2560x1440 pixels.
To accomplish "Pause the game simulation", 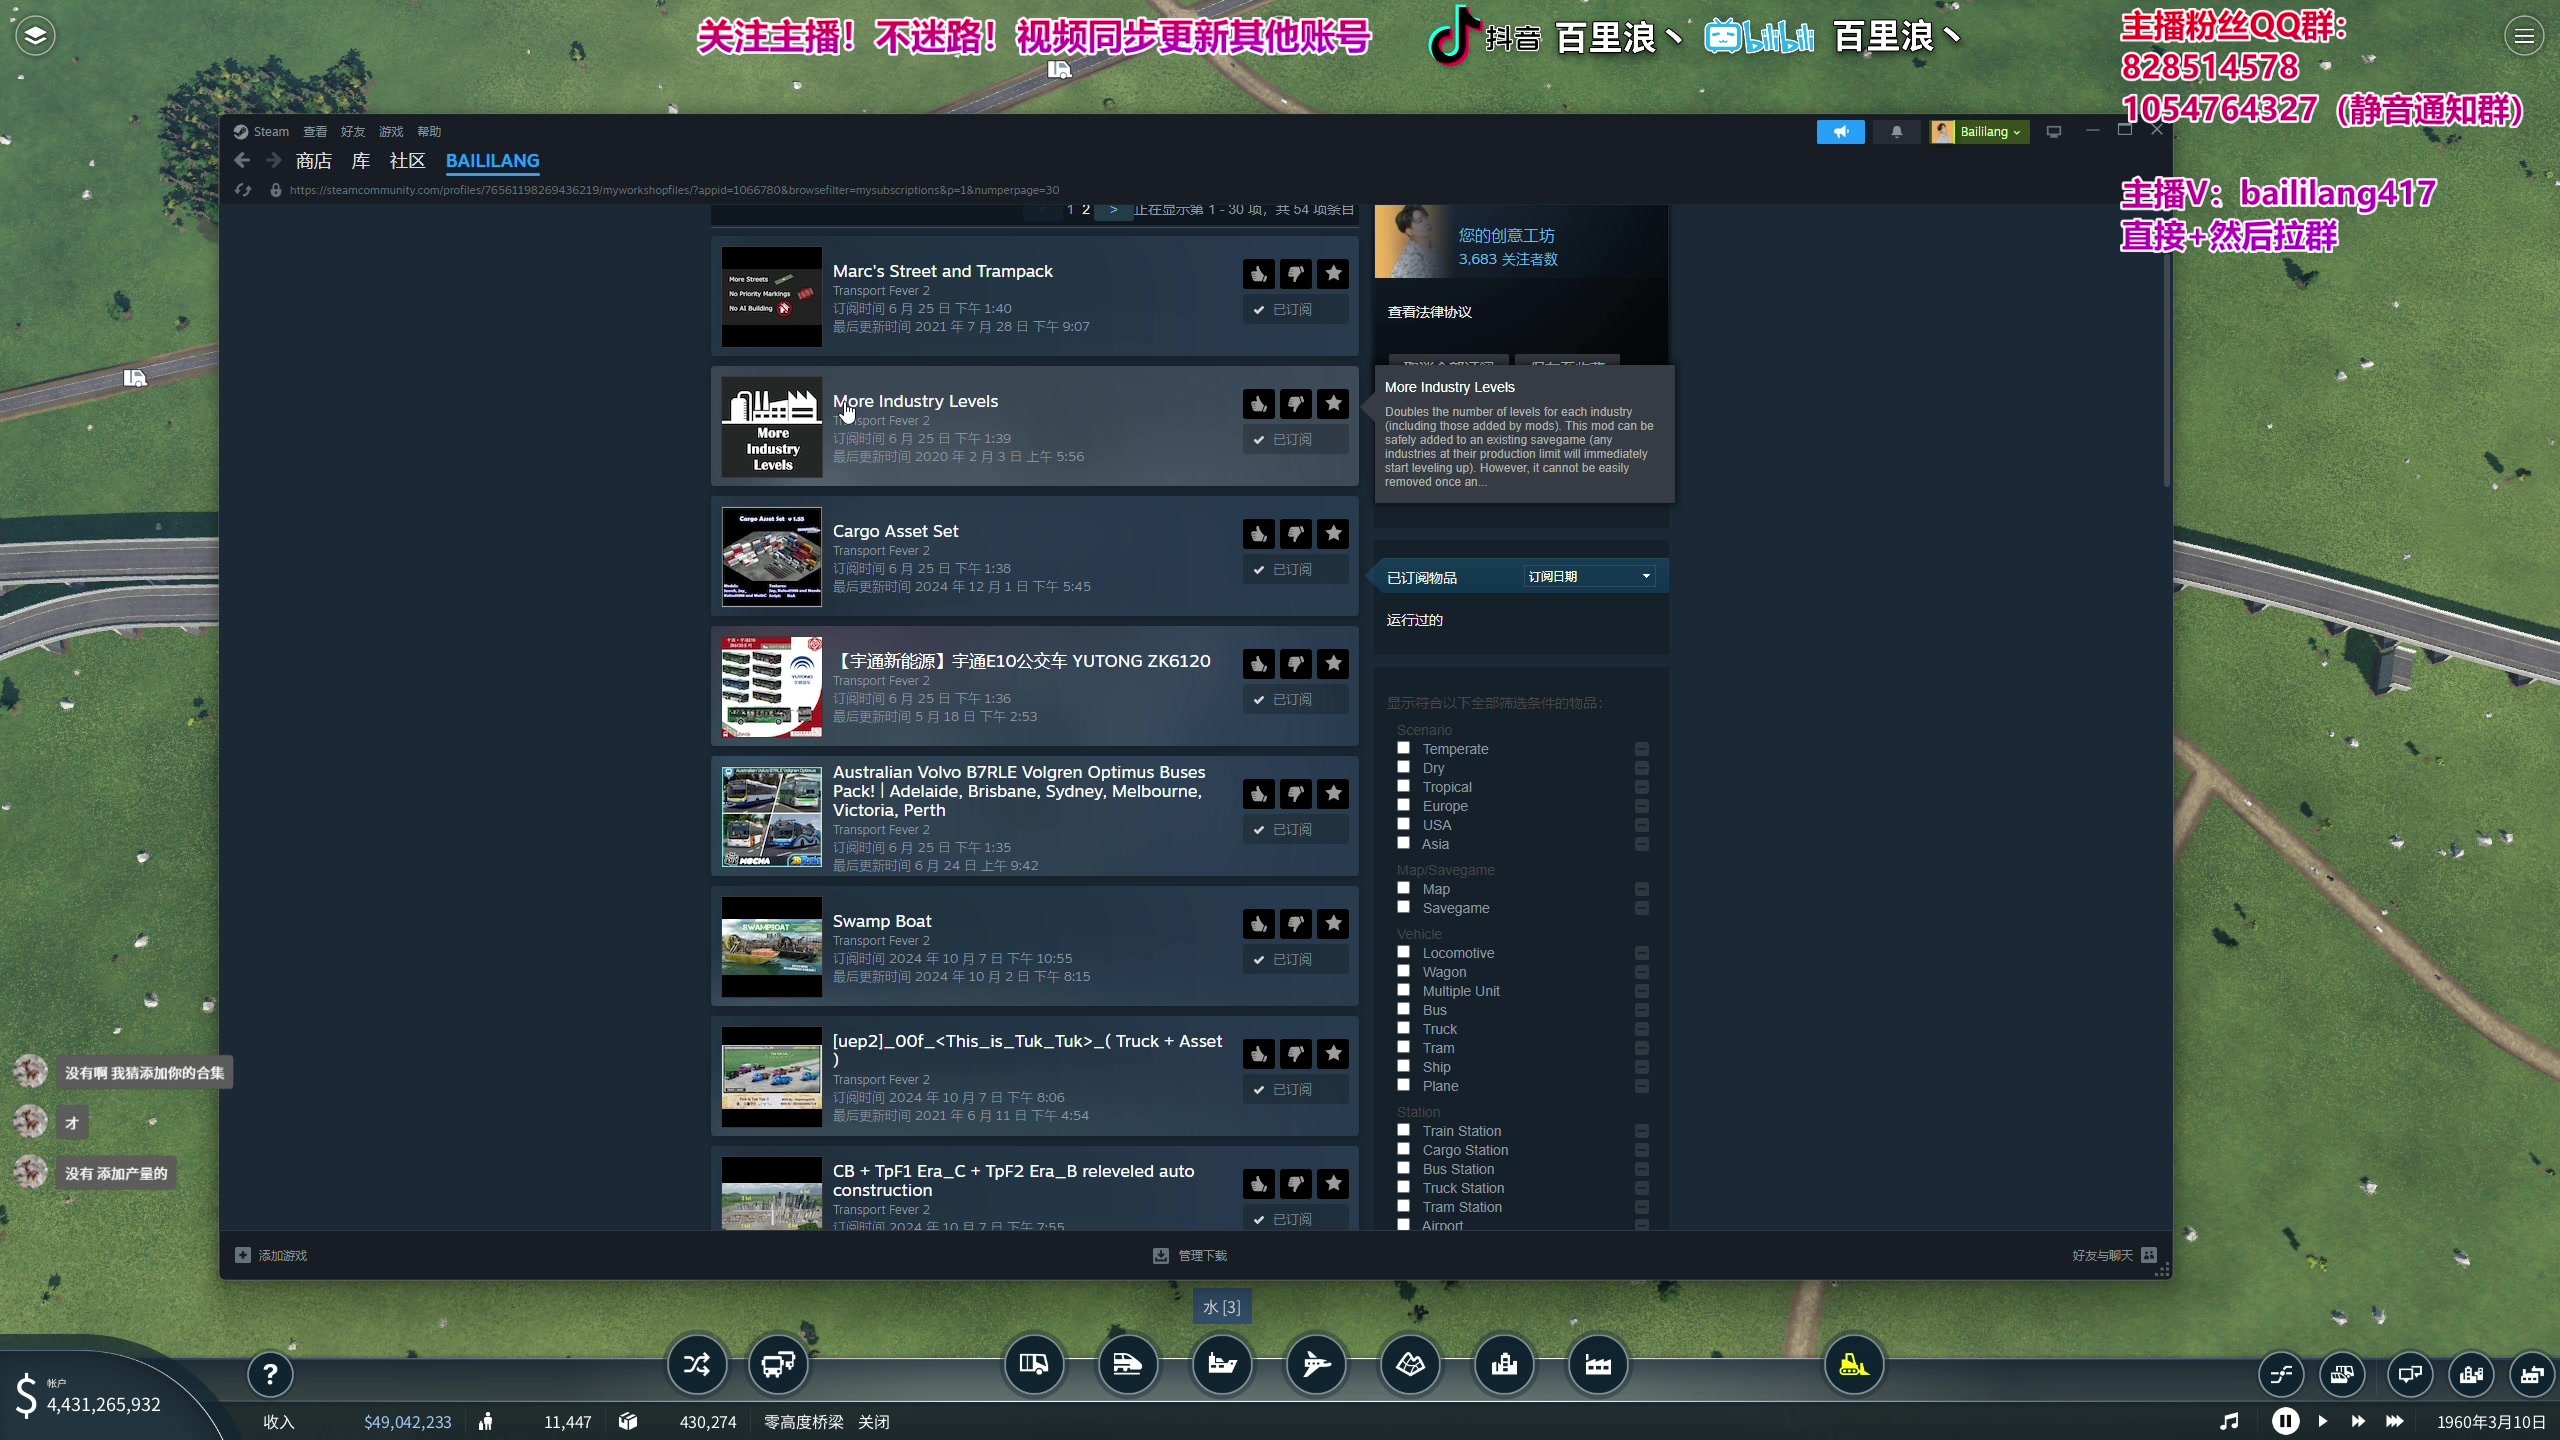I will point(2285,1421).
